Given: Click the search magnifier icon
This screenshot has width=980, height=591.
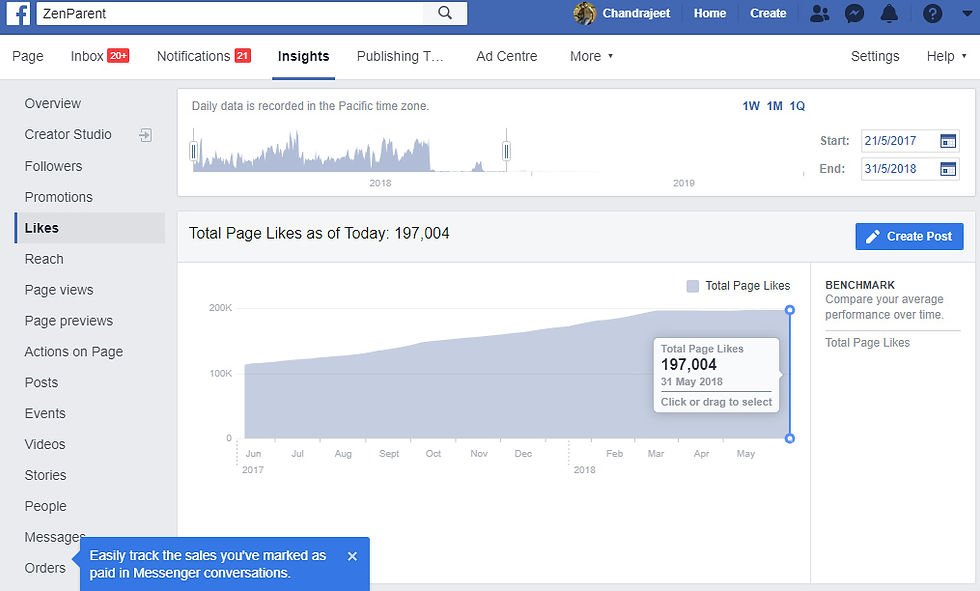Looking at the screenshot, I should click(x=444, y=13).
